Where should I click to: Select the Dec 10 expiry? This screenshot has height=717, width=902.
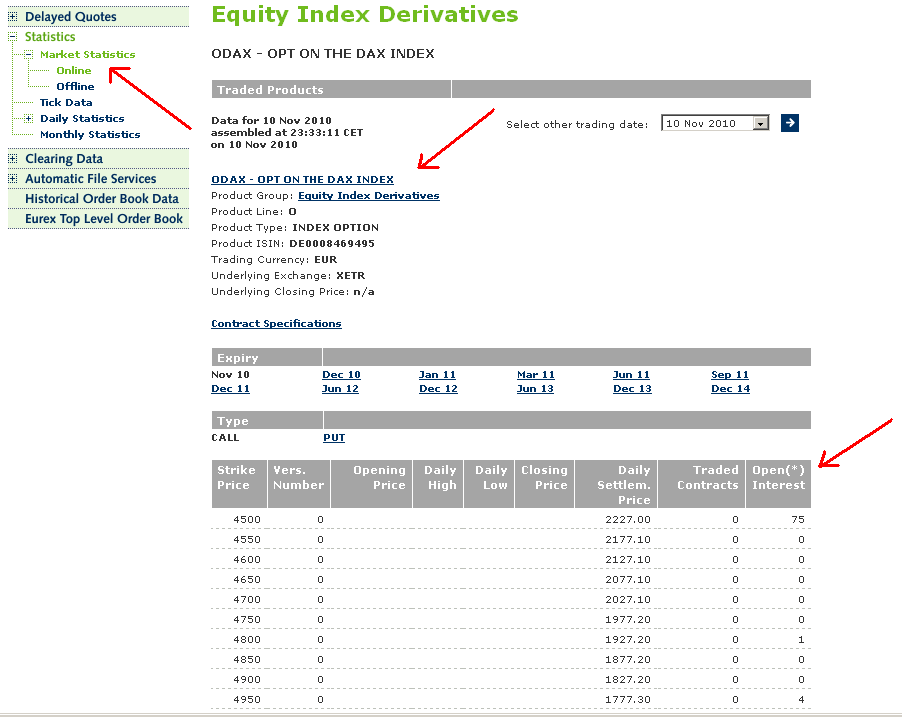pos(341,375)
